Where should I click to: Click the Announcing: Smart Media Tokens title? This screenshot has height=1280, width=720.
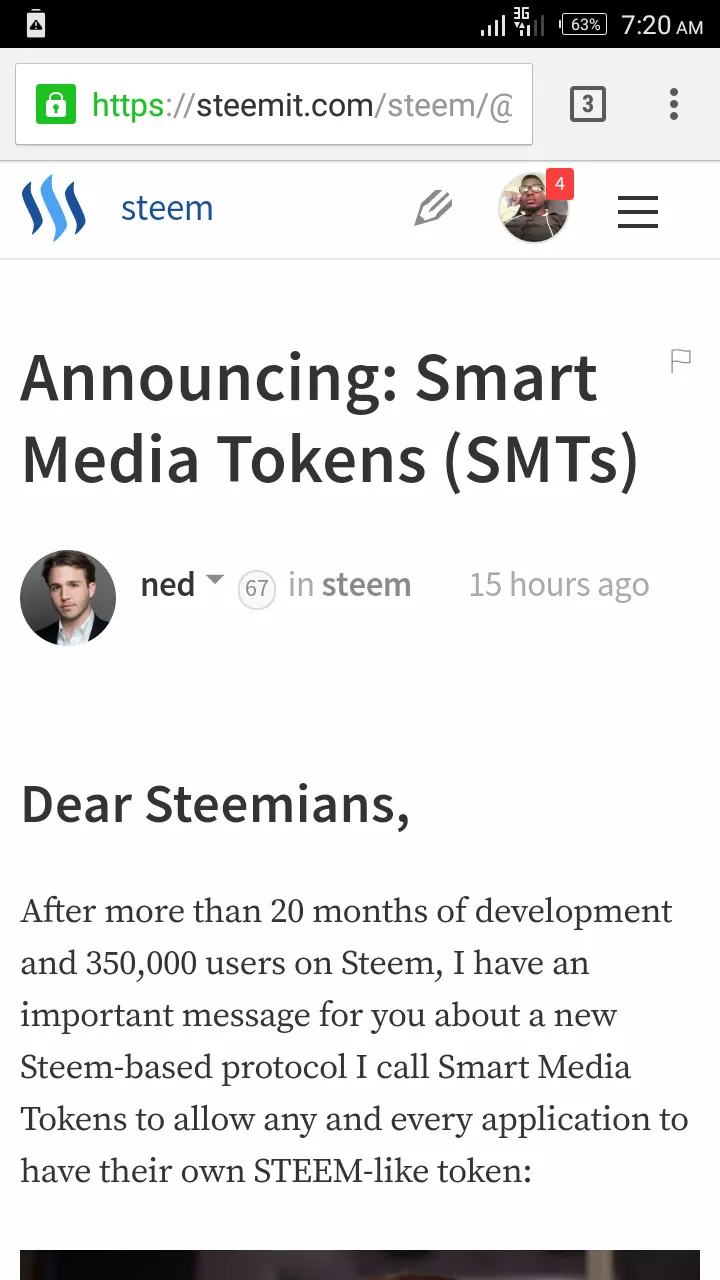329,418
